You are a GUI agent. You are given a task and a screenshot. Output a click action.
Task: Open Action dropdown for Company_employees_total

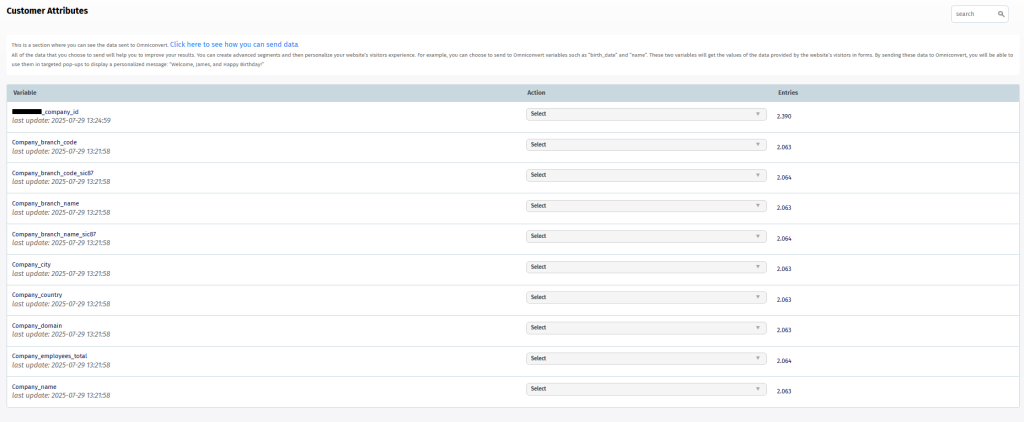click(x=646, y=358)
